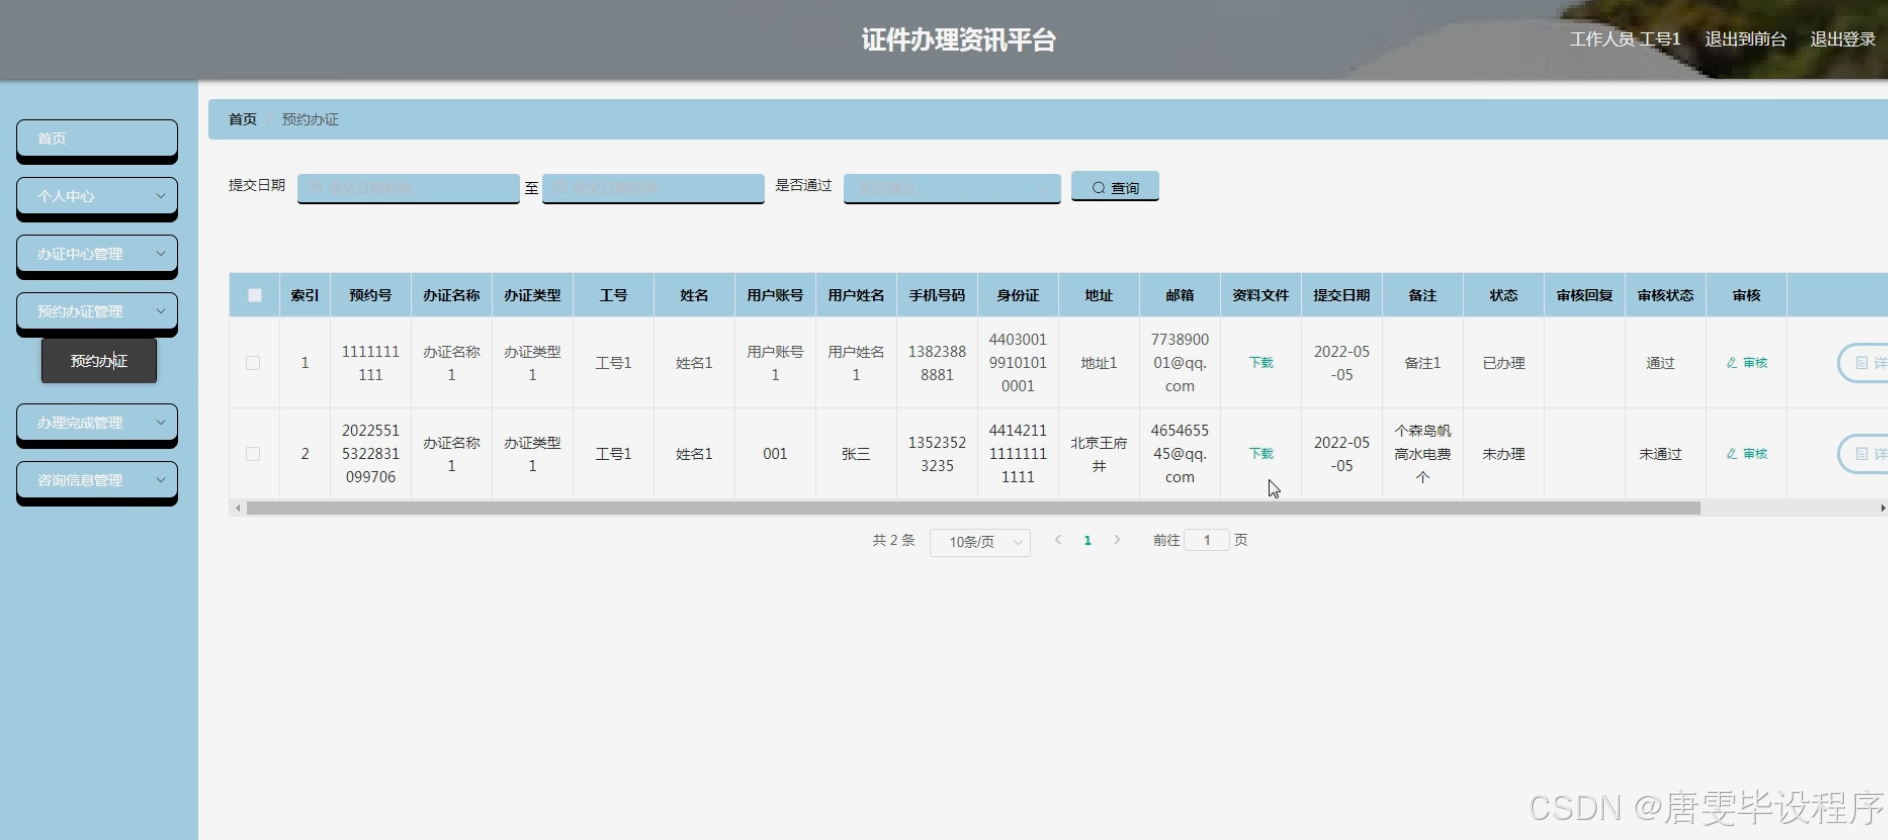This screenshot has height=840, width=1888.
Task: Click the 备注1 remarks cell
Action: coord(1423,363)
